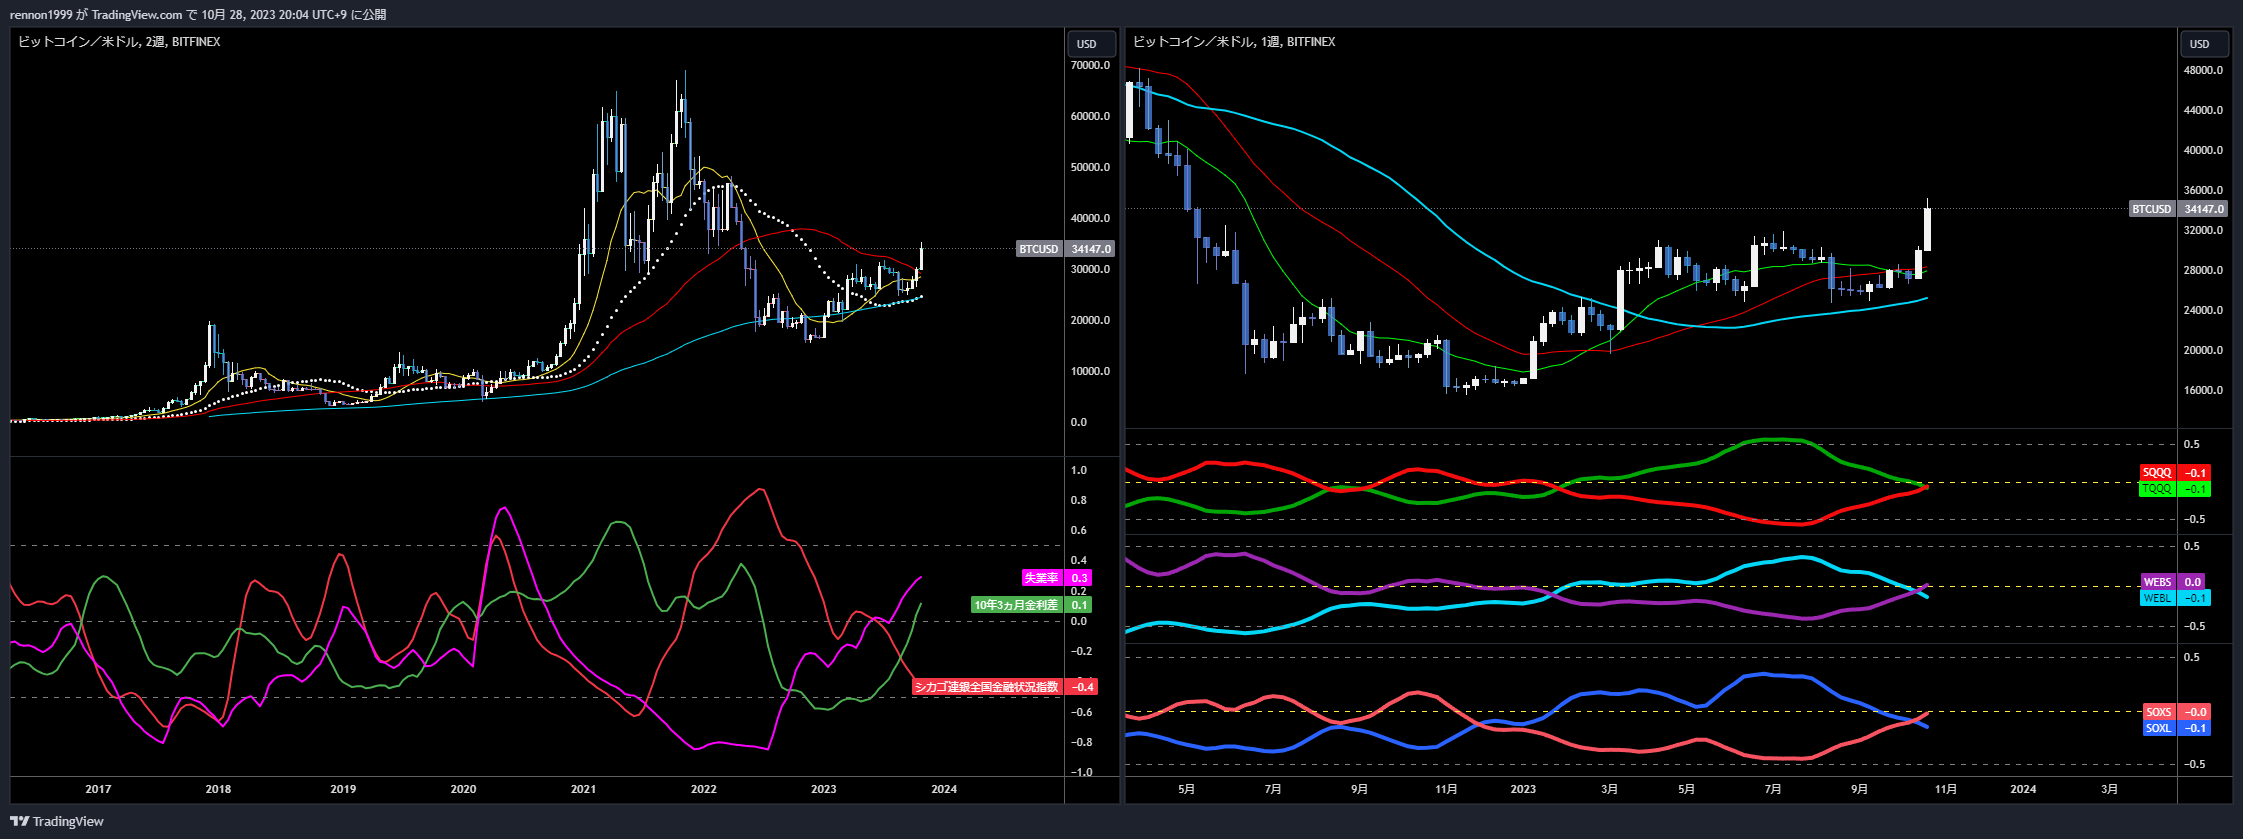
Task: Select the BTCUSD price tag on the 2-week chart
Action: [x=1039, y=249]
